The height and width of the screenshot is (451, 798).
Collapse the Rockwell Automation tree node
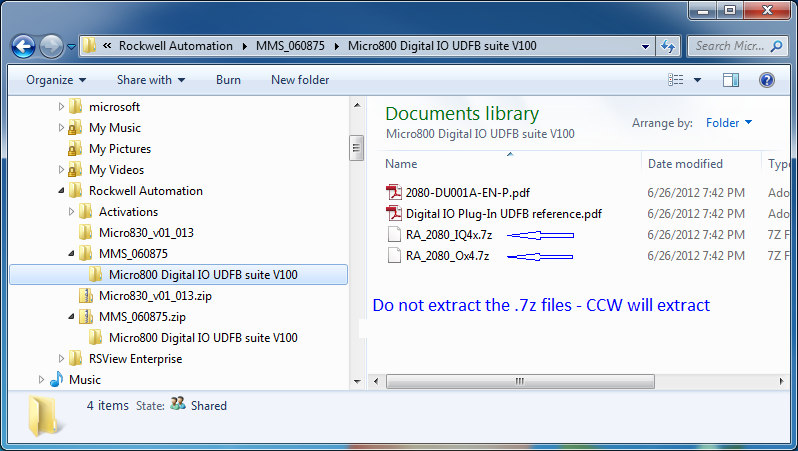click(x=62, y=191)
